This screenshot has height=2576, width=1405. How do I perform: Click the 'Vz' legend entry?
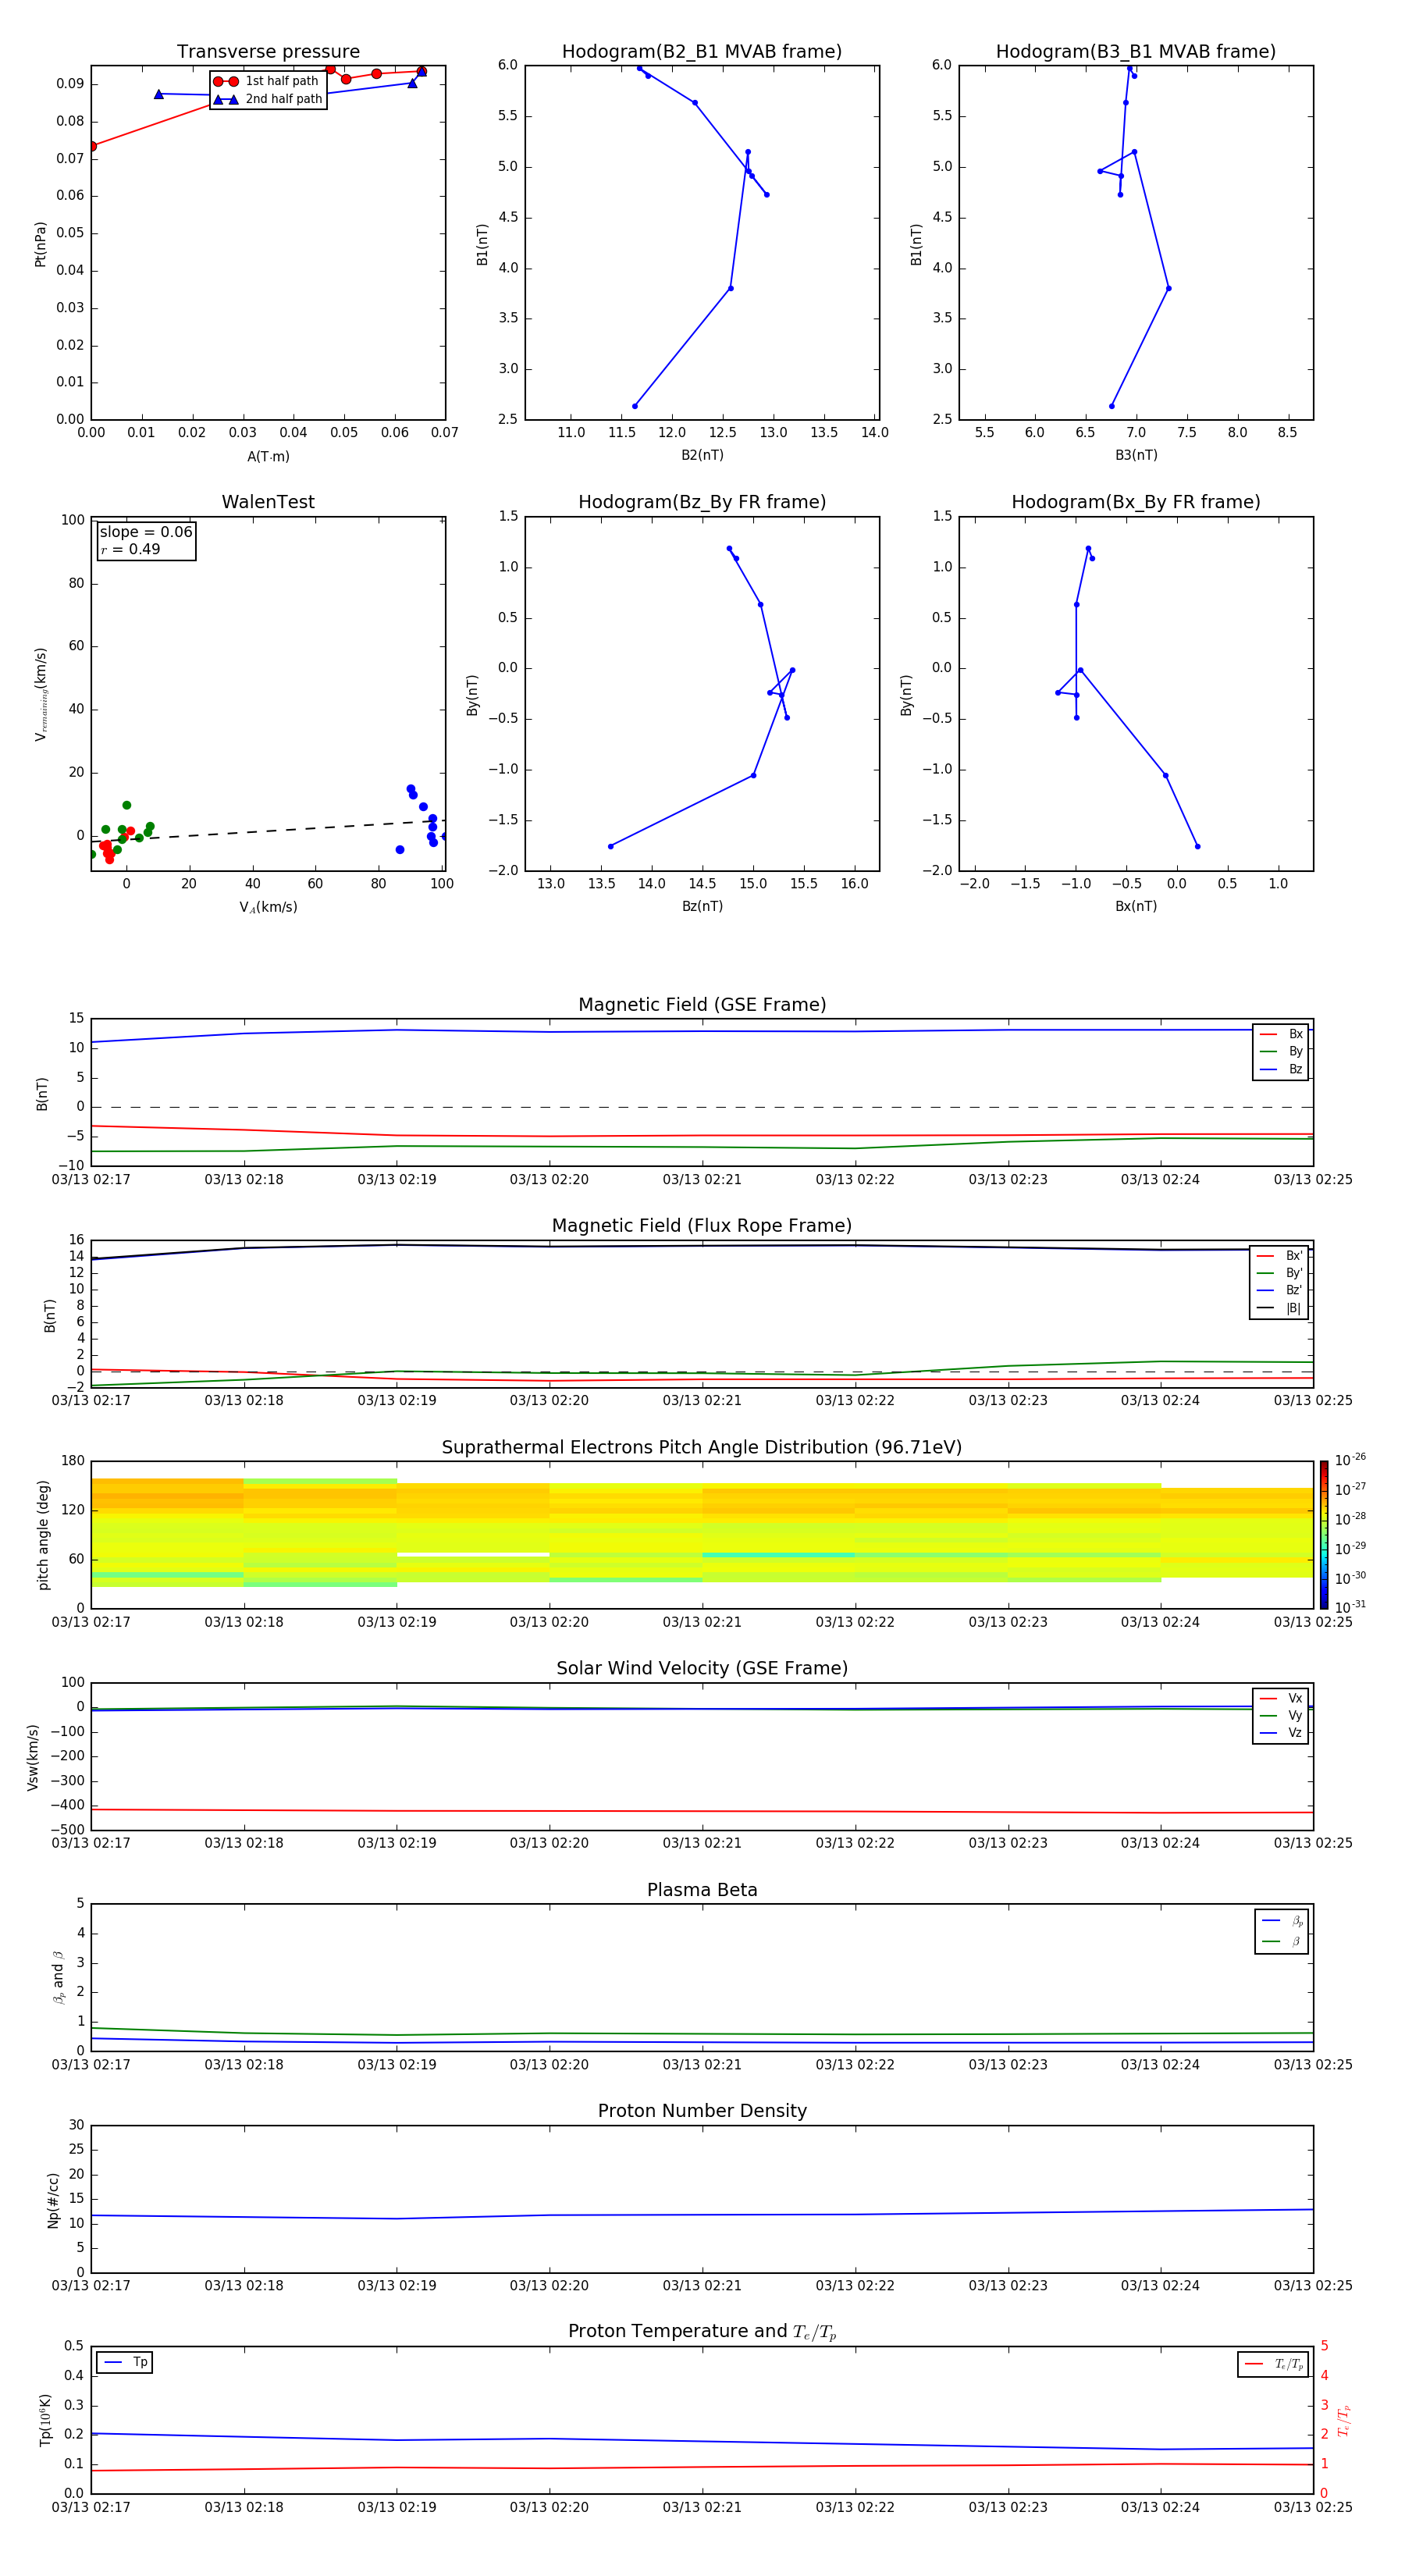tap(1282, 1732)
